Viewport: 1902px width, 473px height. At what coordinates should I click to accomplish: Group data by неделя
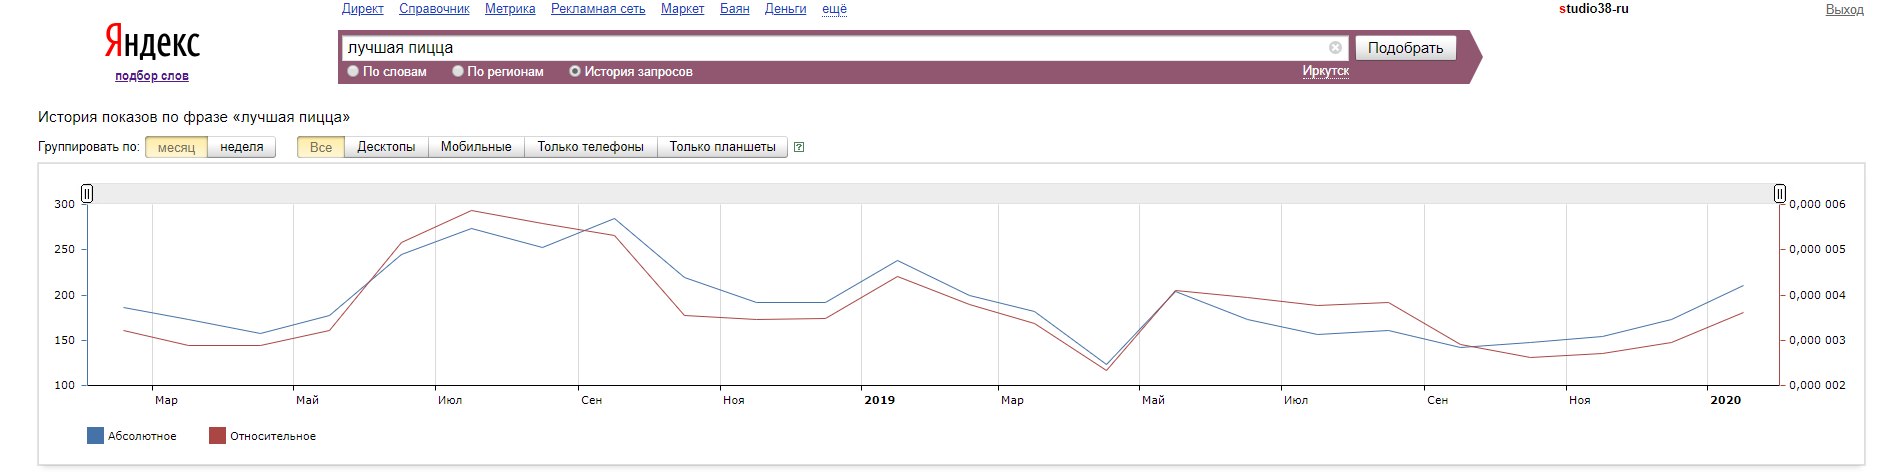pyautogui.click(x=241, y=147)
